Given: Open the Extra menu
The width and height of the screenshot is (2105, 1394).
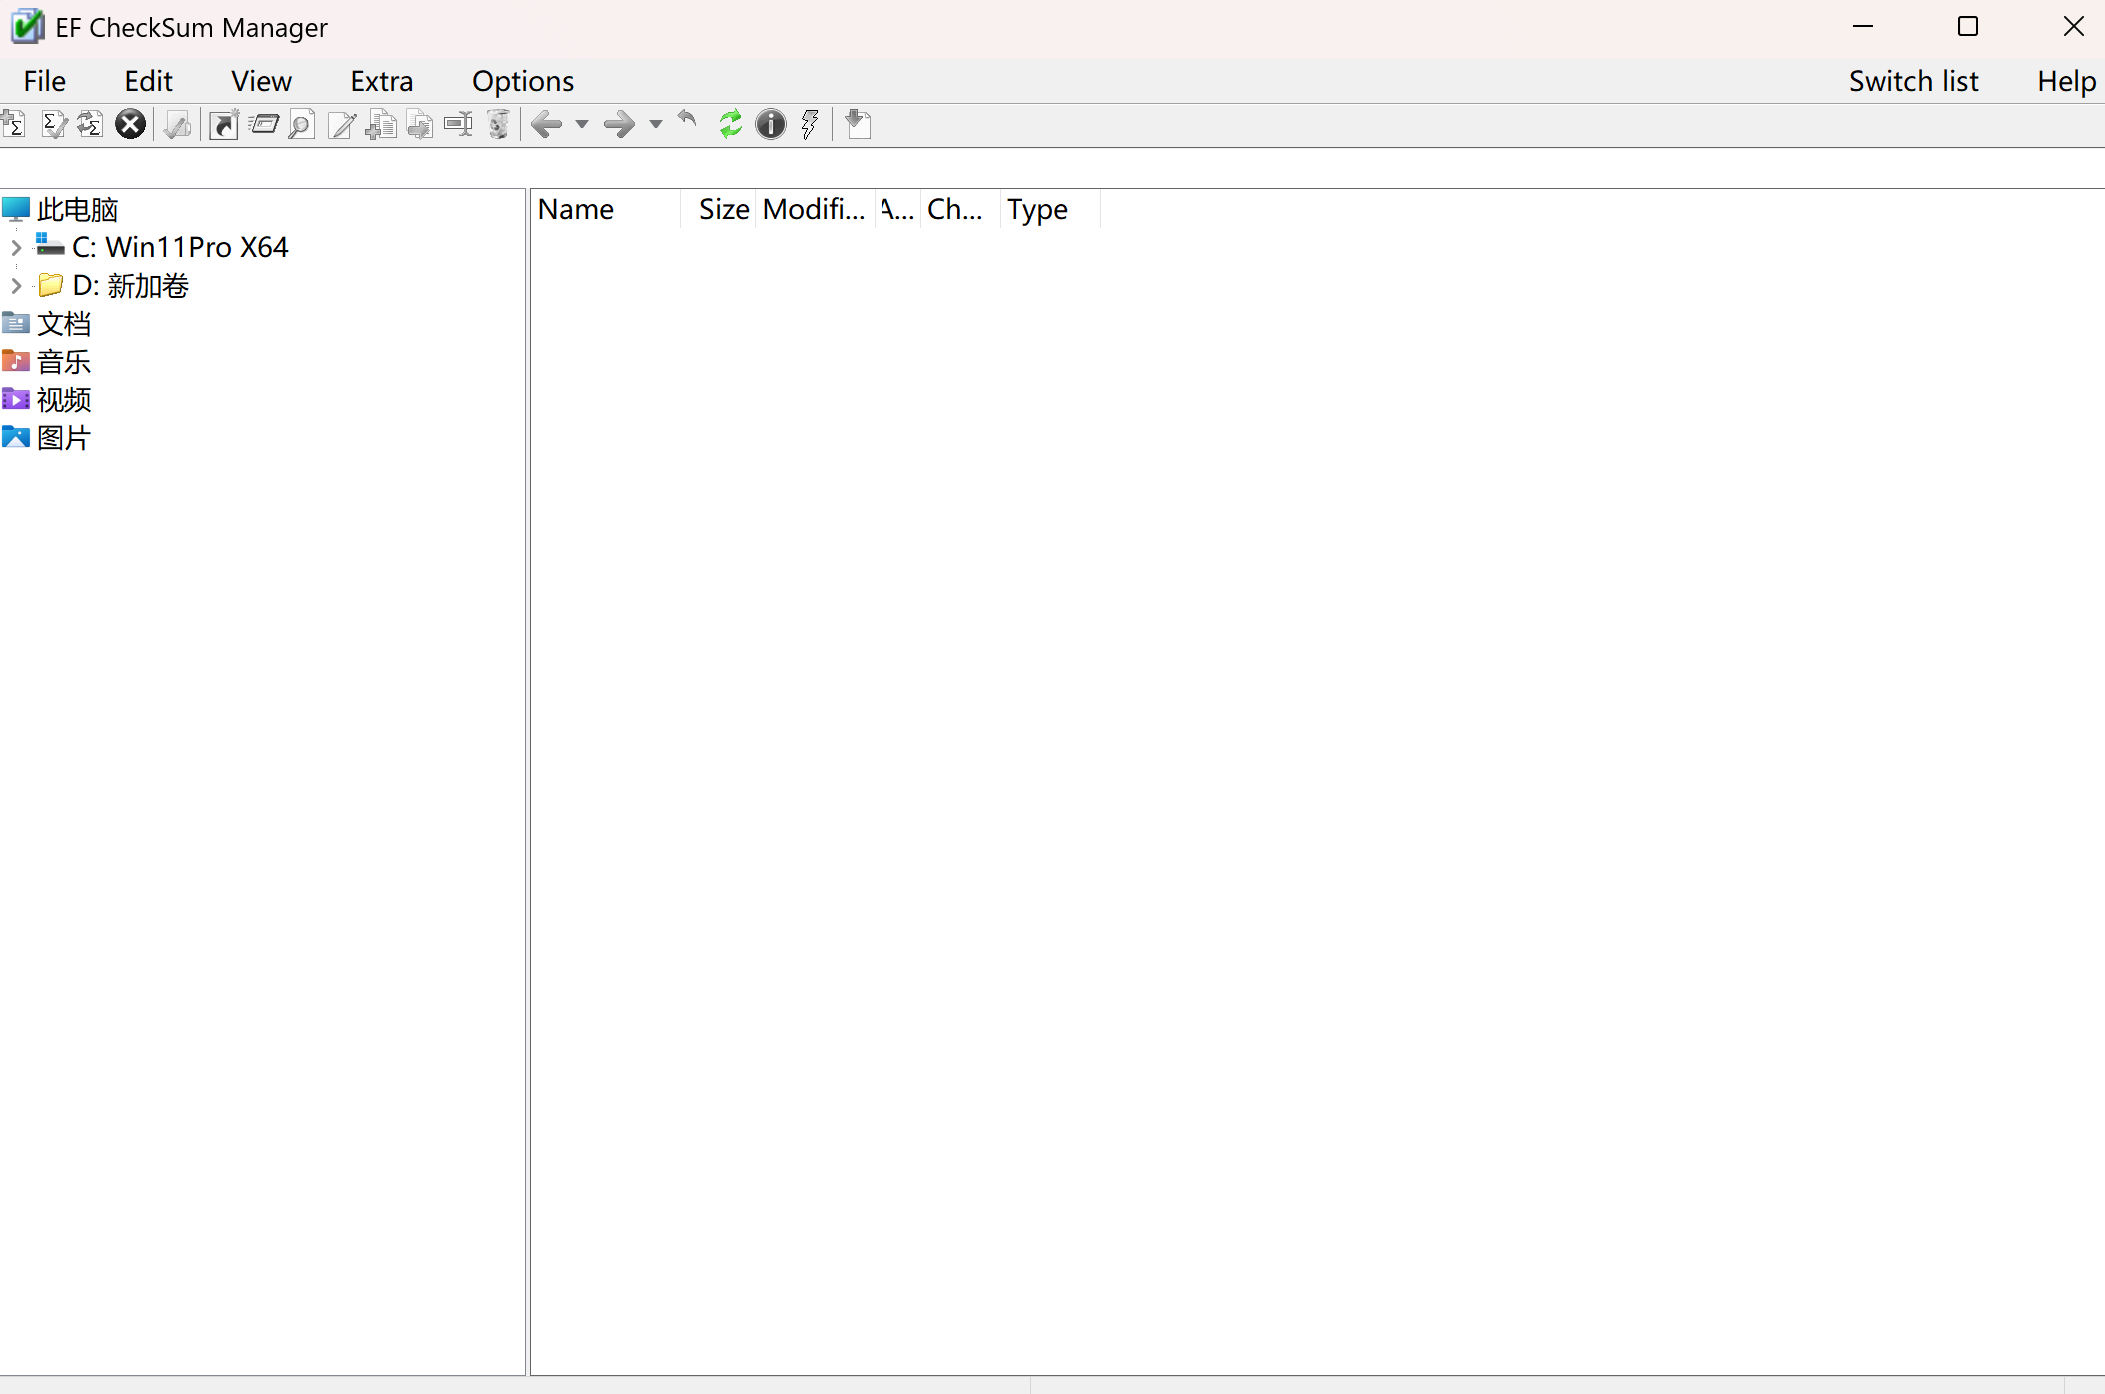Looking at the screenshot, I should 382,81.
